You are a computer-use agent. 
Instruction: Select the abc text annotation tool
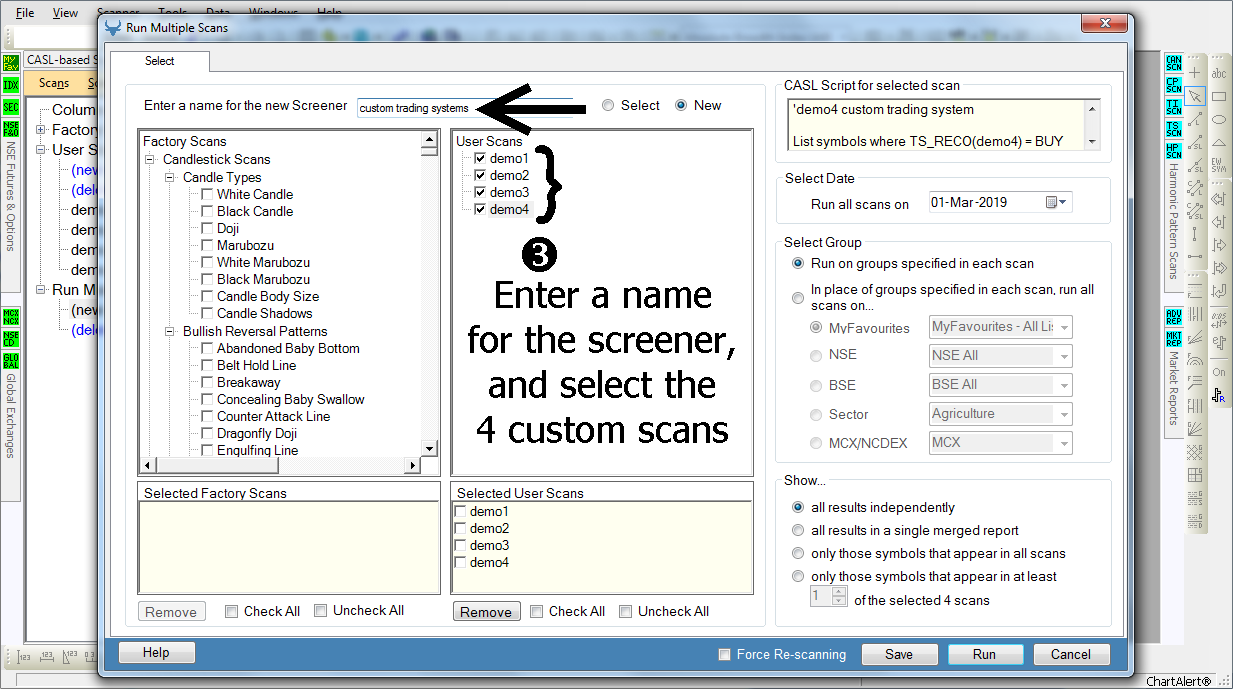(x=1219, y=73)
